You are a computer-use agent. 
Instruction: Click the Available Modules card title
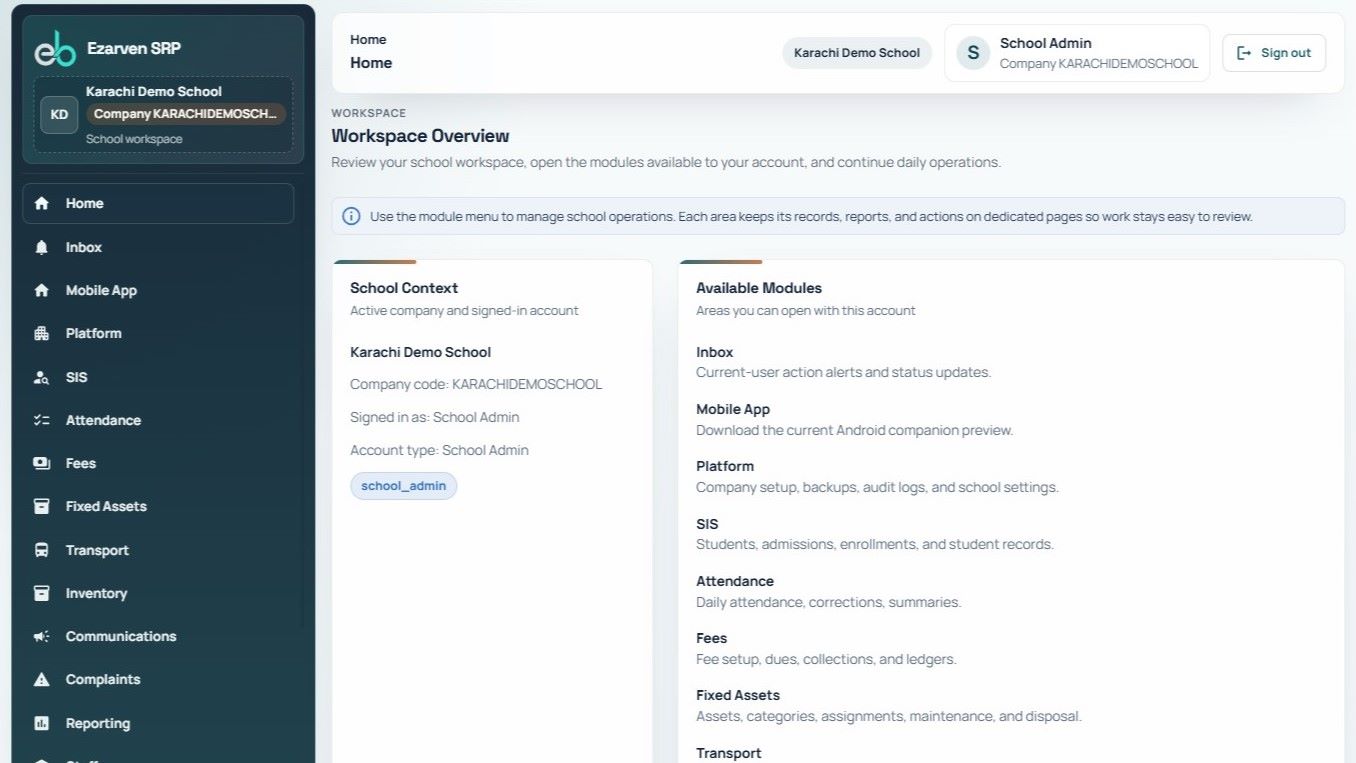point(759,288)
